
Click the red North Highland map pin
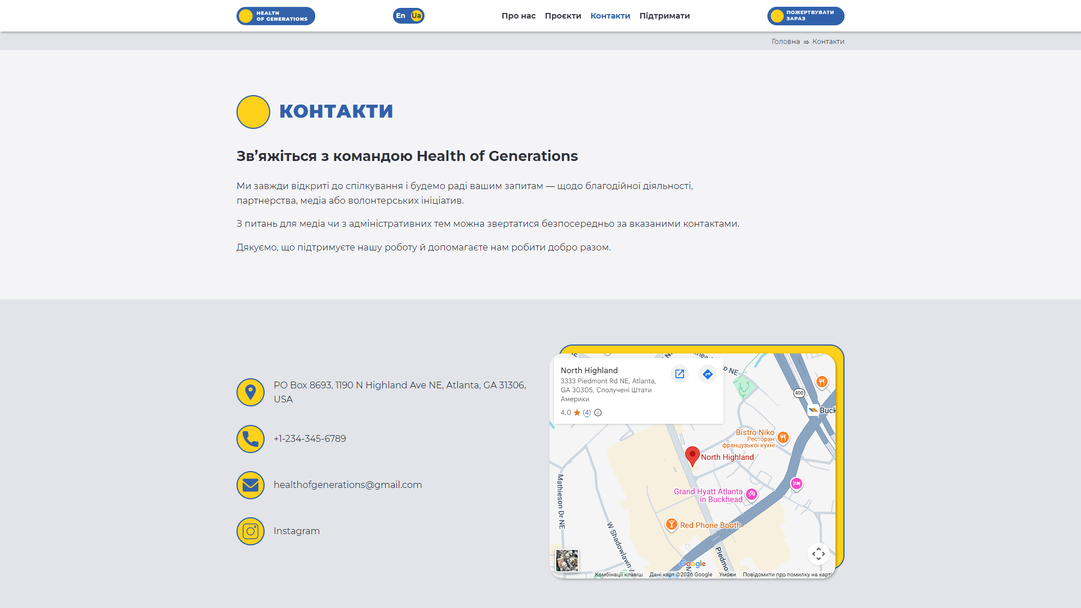coord(692,456)
